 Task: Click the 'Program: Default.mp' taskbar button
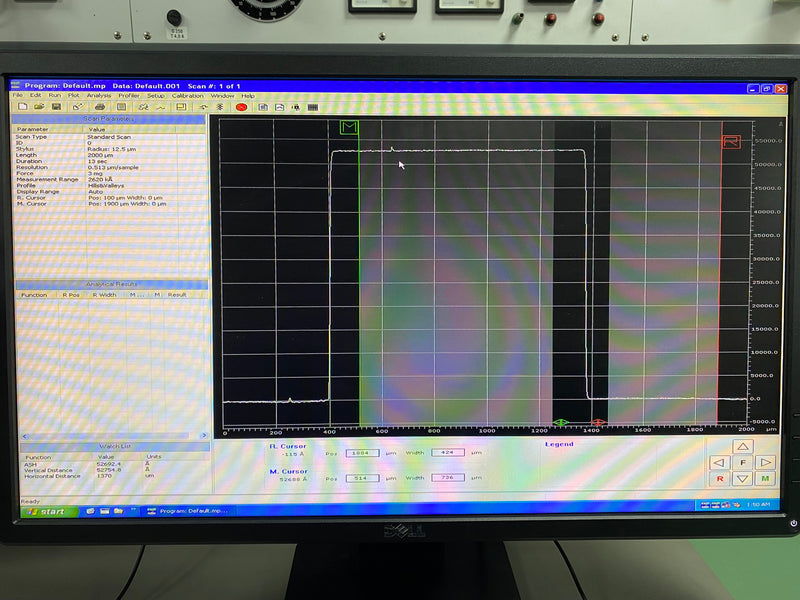coord(188,511)
